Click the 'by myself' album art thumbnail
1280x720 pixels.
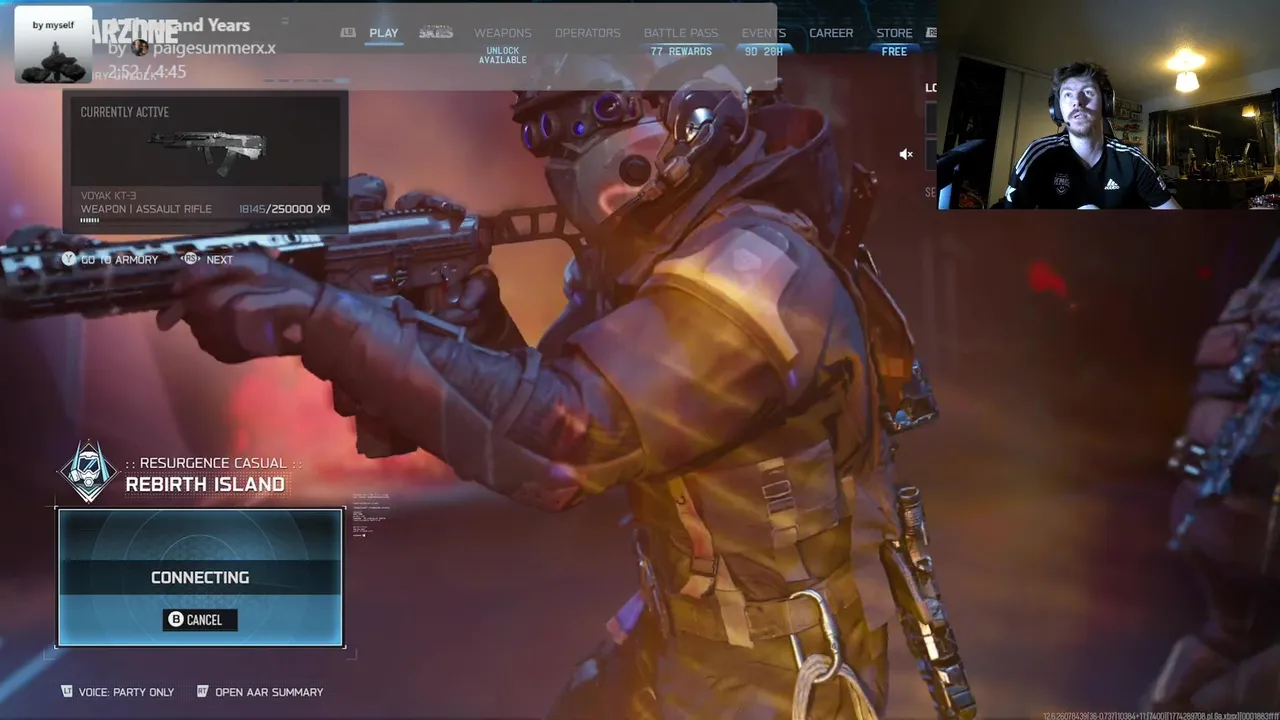(x=53, y=45)
